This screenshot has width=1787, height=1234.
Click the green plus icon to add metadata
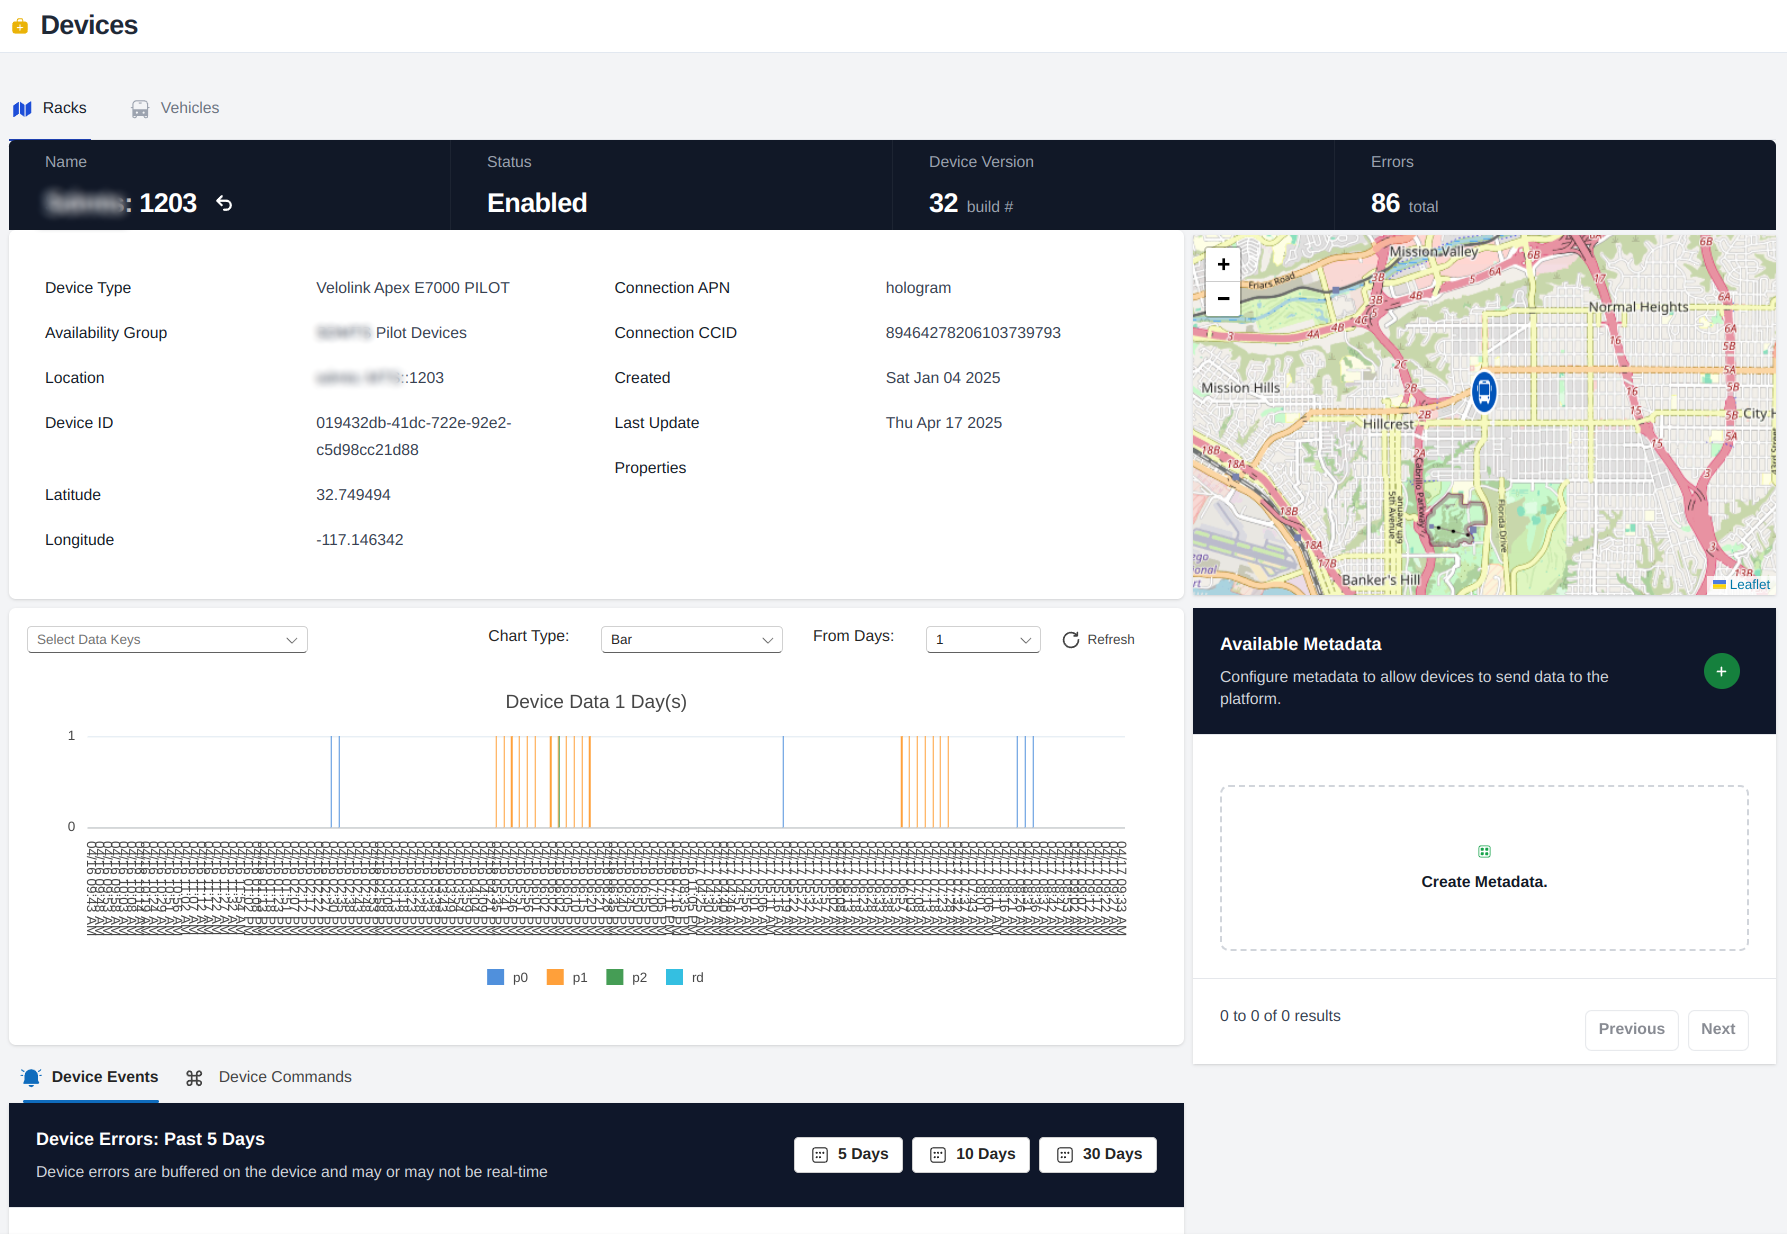coord(1721,671)
